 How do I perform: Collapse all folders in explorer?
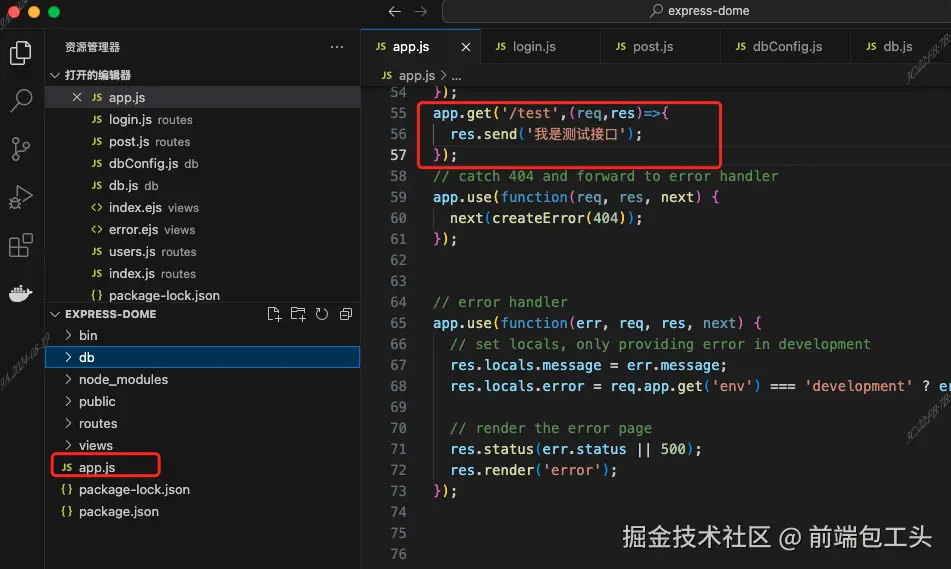[346, 314]
